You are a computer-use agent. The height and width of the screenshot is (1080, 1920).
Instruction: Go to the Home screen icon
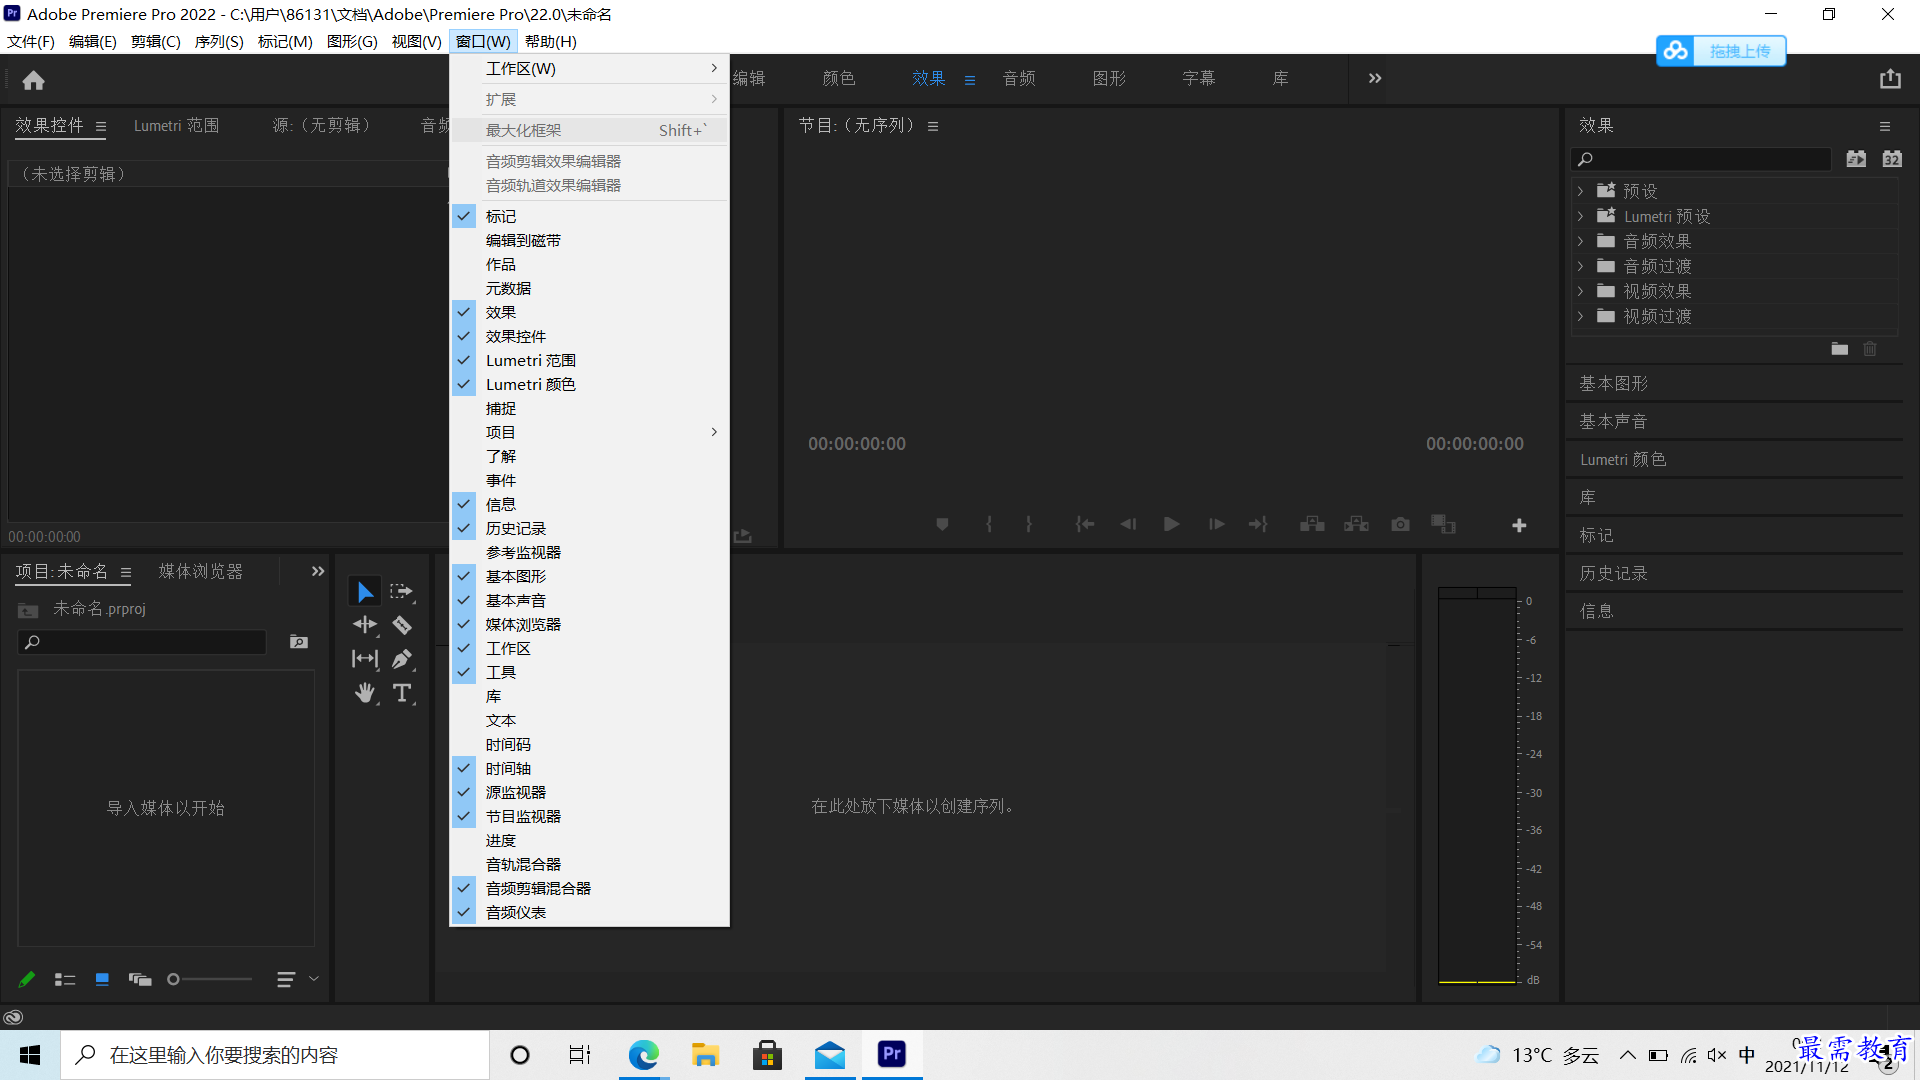(x=34, y=80)
